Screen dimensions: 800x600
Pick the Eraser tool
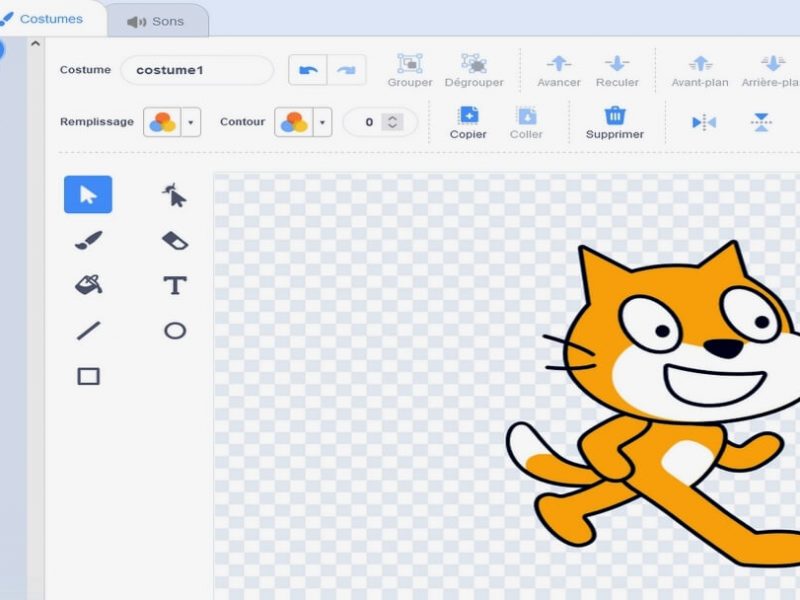175,240
